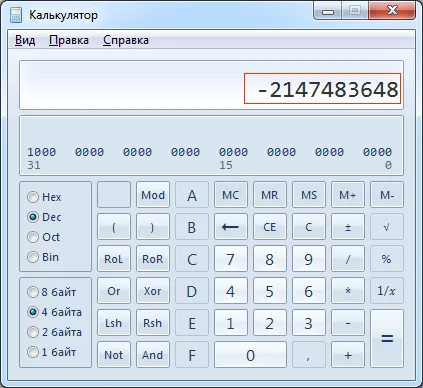Select the Dec number base
This screenshot has width=423, height=388.
44,217
